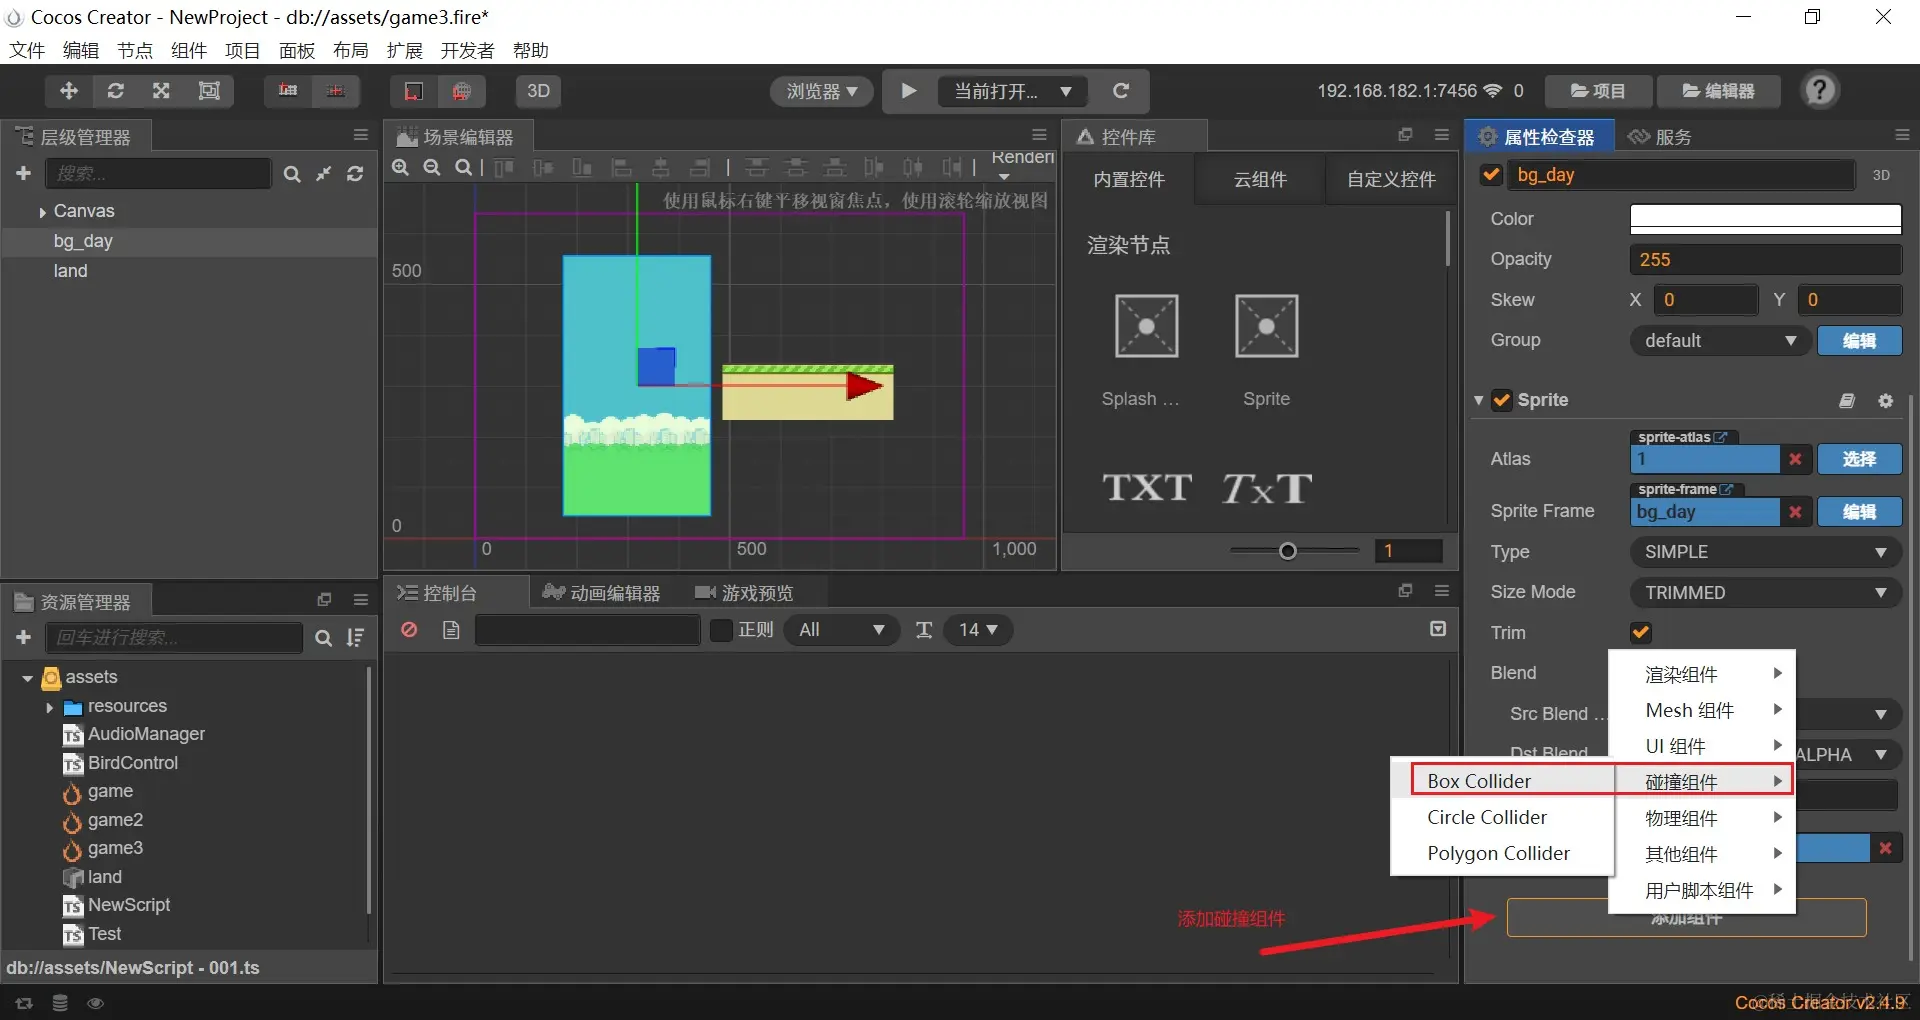Select the Scale transform tool
The width and height of the screenshot is (1920, 1020).
pos(161,91)
